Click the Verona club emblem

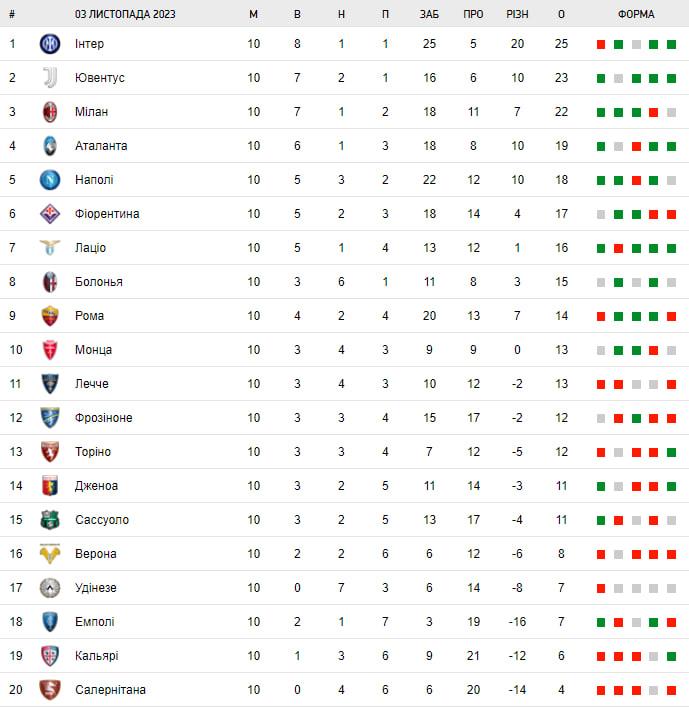tap(50, 554)
